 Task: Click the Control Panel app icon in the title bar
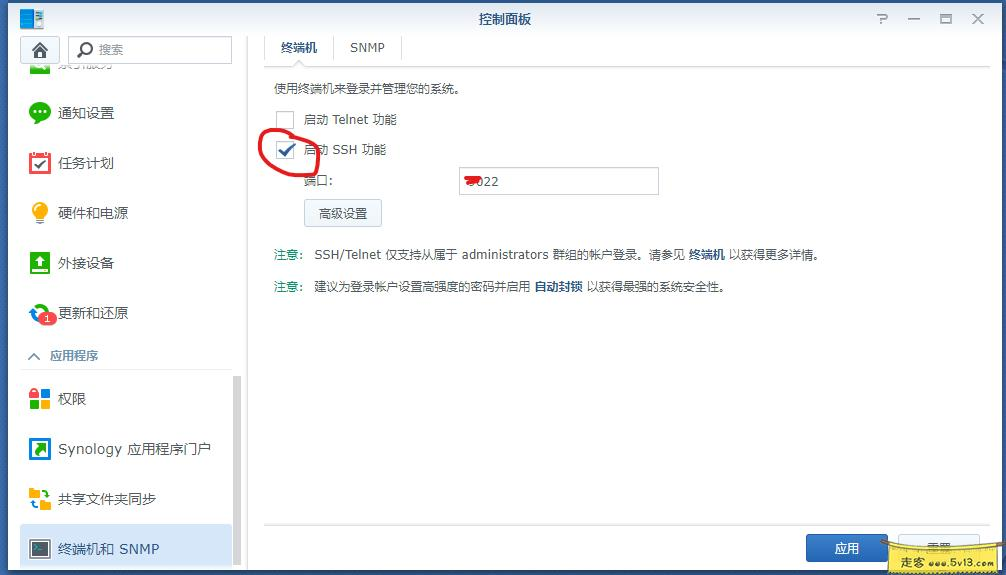point(32,19)
